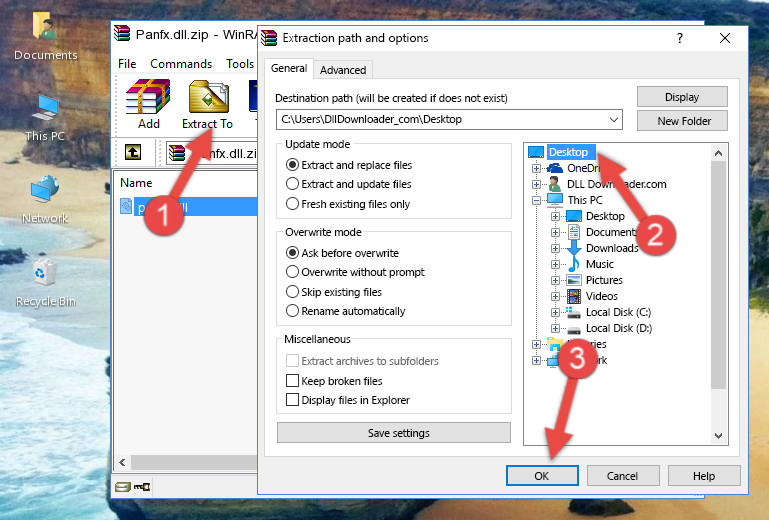The height and width of the screenshot is (520, 769).
Task: Select Skip existing files option
Action: click(x=292, y=292)
